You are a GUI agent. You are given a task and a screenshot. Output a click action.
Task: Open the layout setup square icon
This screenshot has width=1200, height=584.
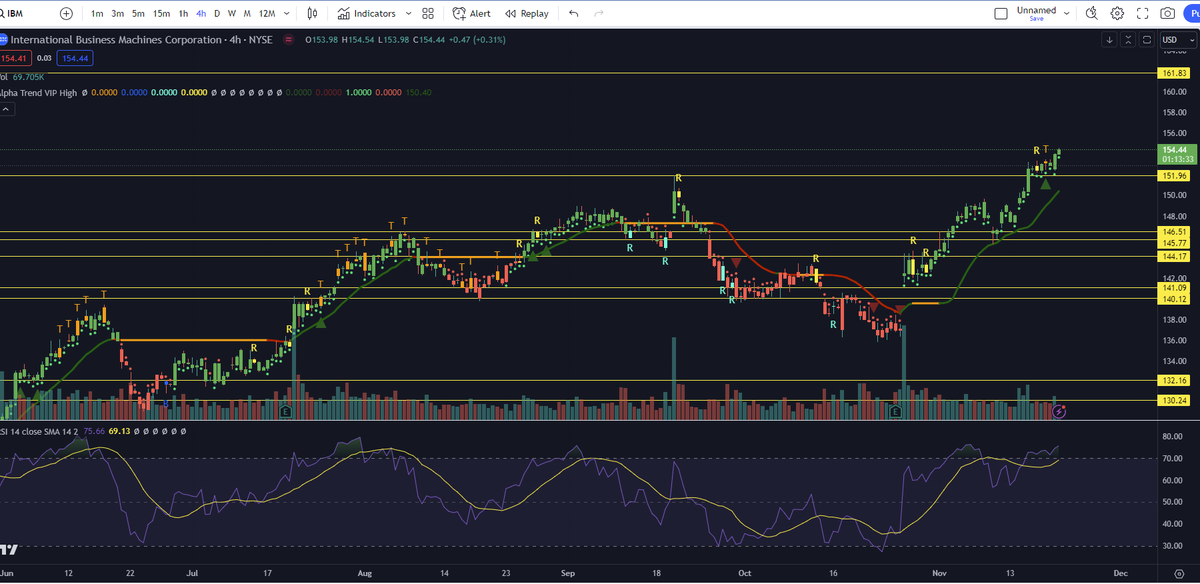[1001, 14]
